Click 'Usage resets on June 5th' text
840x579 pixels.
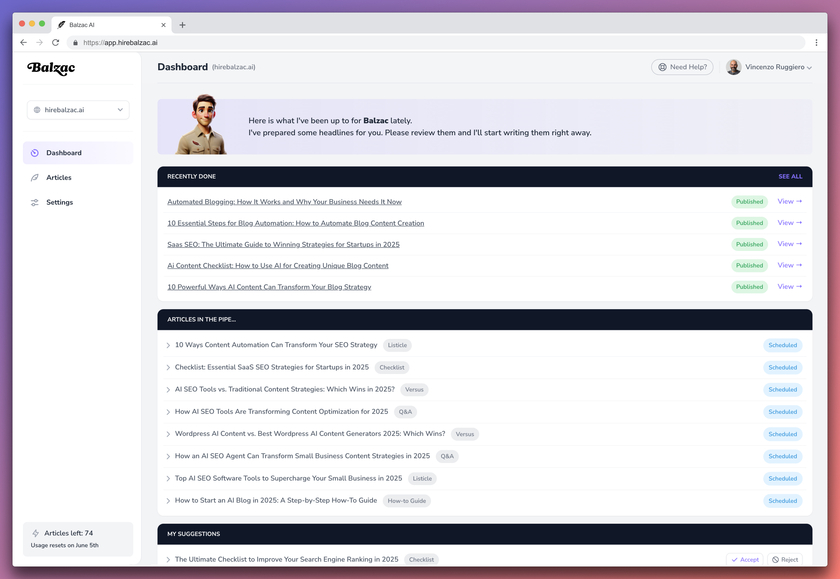point(65,545)
